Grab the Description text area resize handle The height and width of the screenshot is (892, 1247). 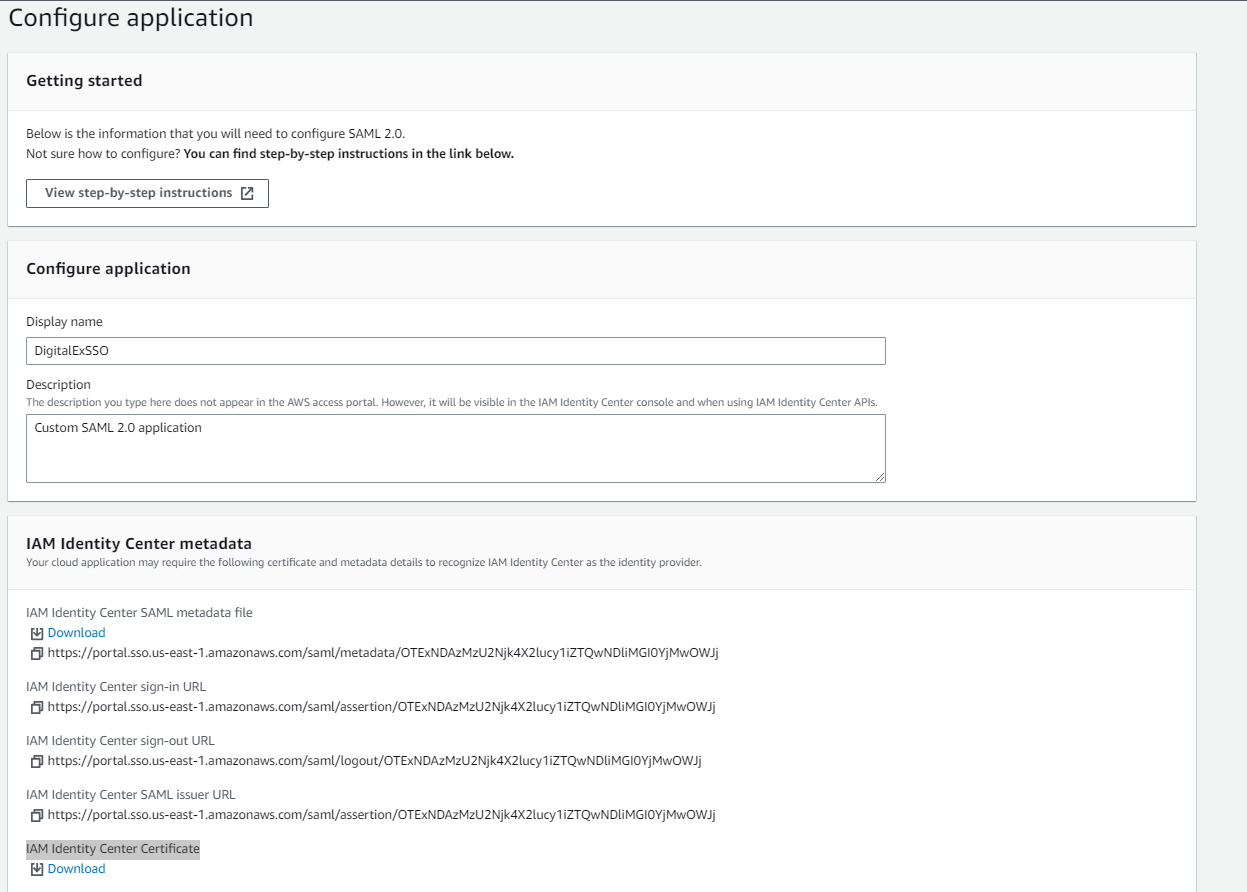tap(880, 477)
